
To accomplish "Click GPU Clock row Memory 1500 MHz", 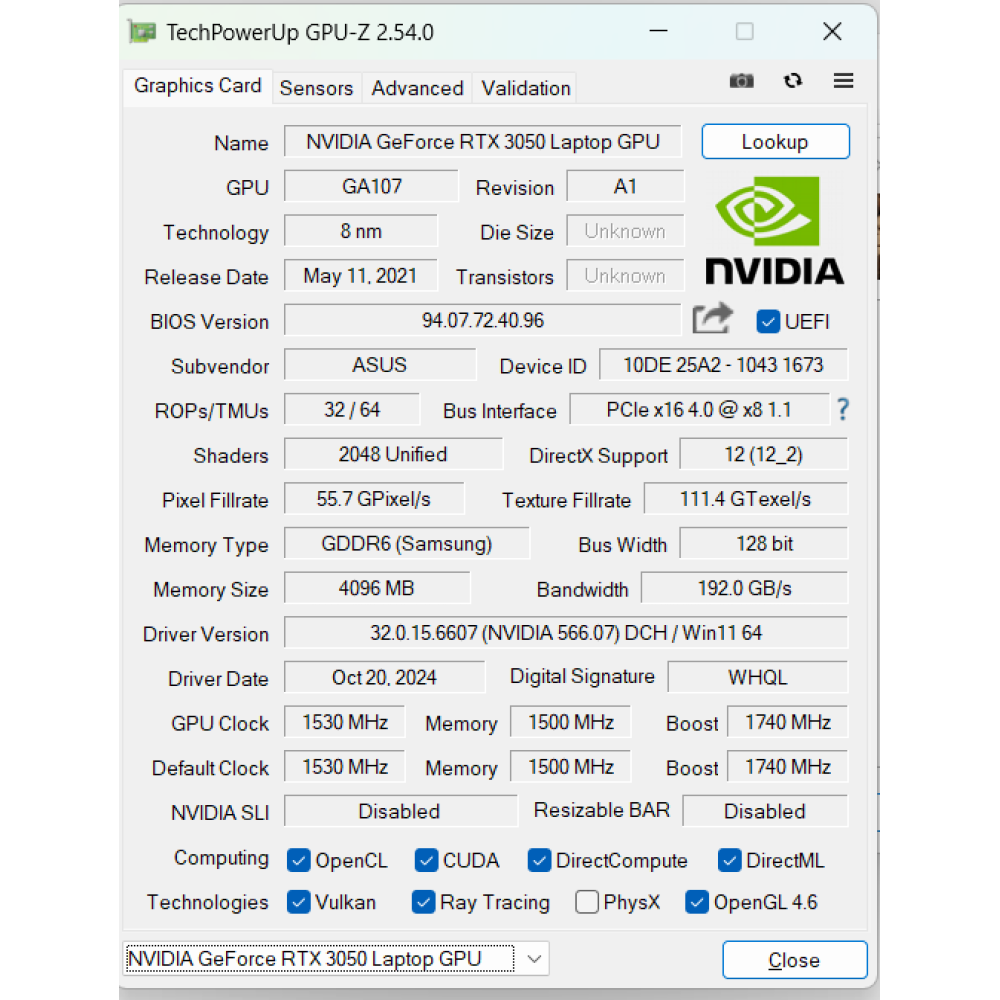I will click(571, 722).
